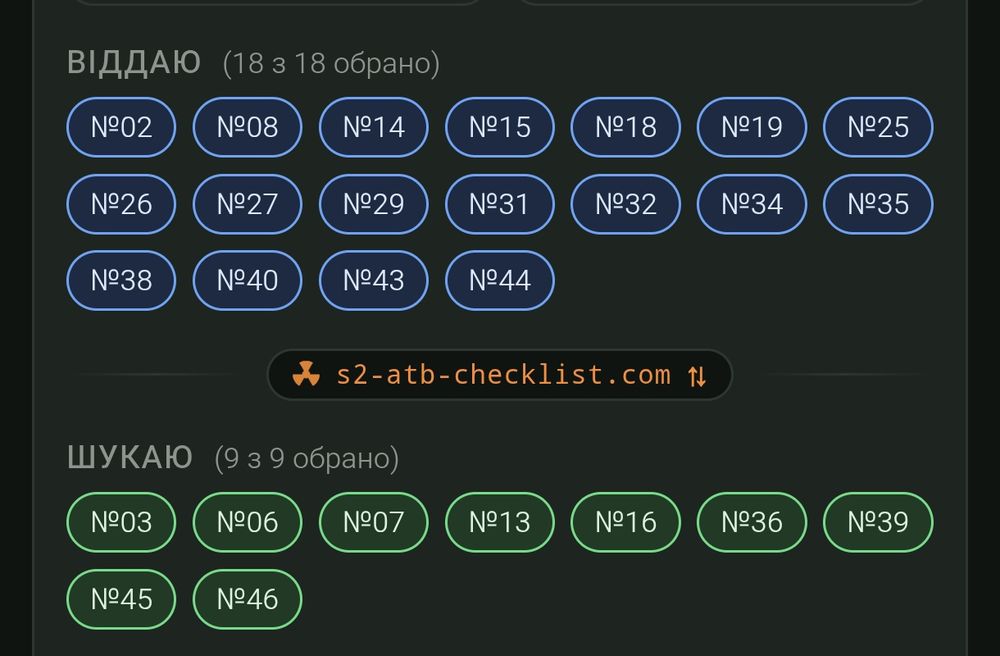The width and height of the screenshot is (1000, 656).
Task: Deselect the green №46 chip
Action: (x=247, y=599)
